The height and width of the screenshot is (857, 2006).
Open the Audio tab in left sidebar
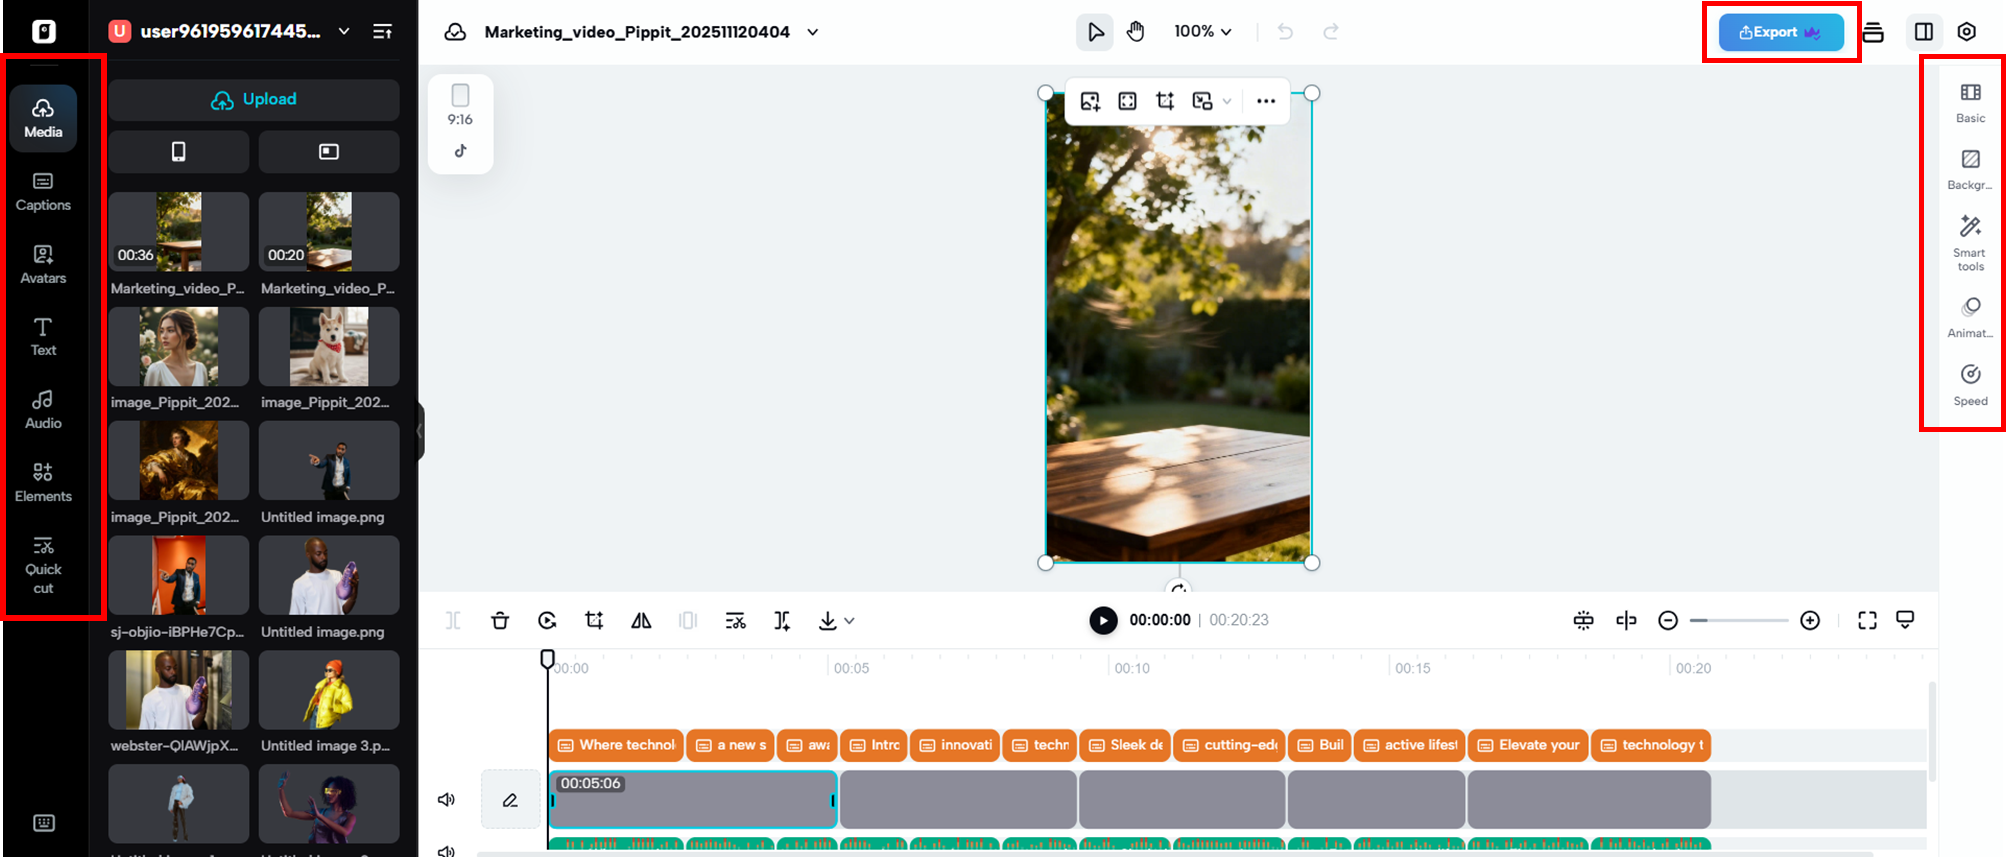point(43,410)
